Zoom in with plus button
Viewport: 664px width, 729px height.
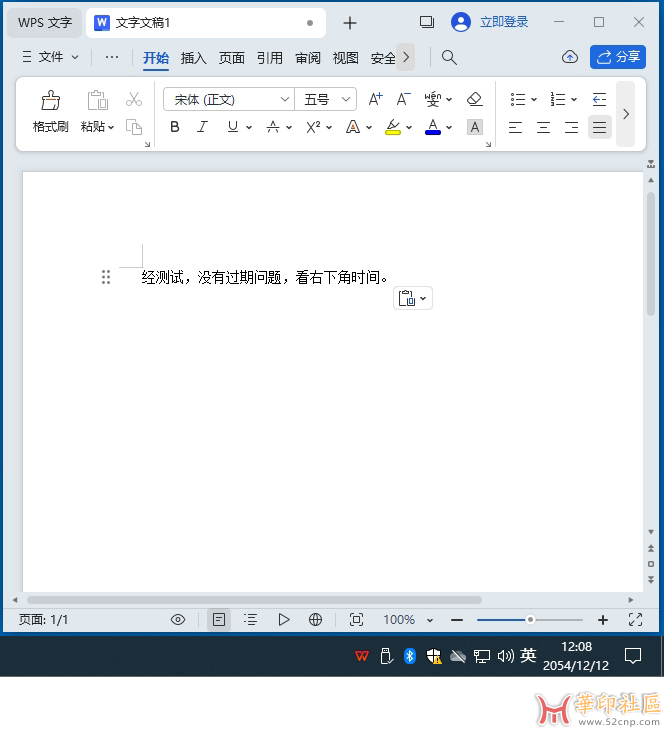(603, 620)
